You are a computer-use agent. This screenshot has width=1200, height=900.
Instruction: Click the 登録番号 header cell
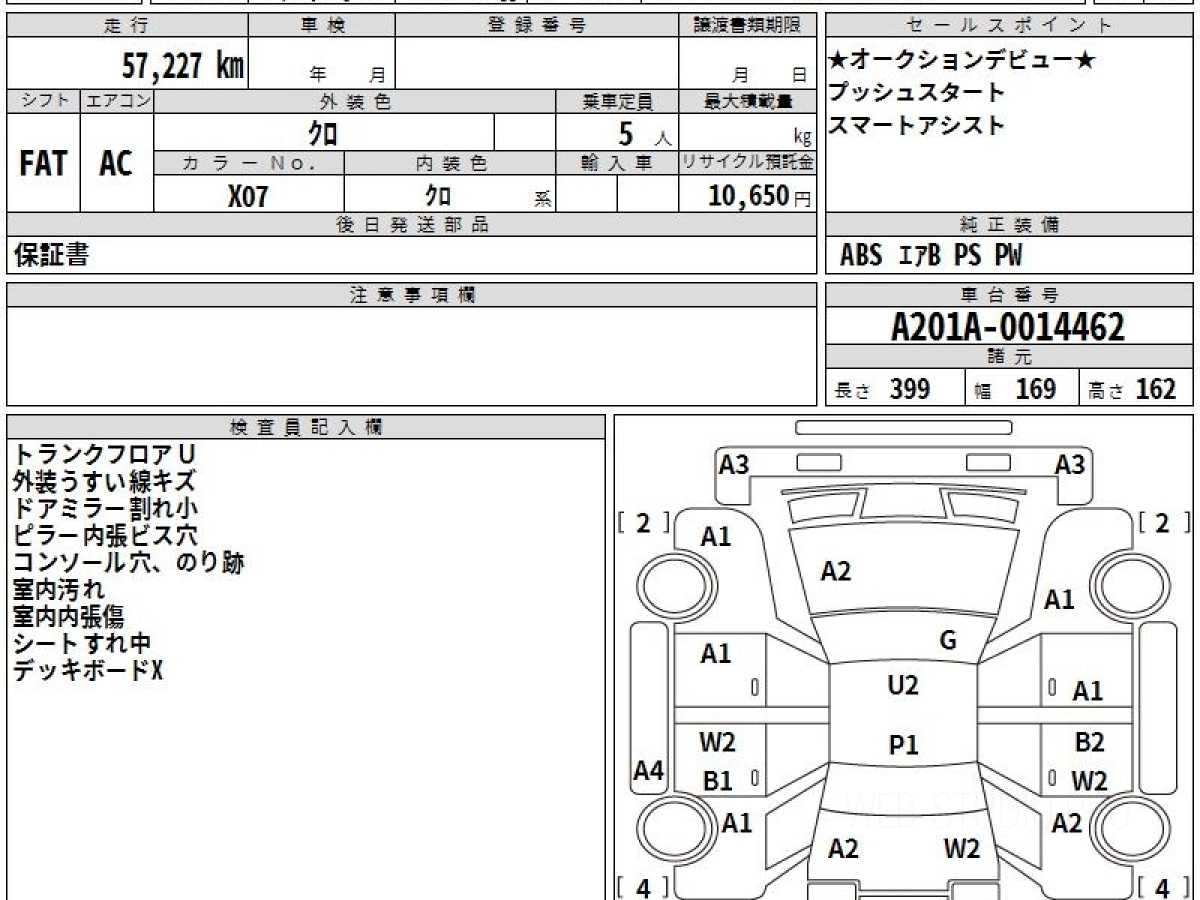[x=537, y=25]
